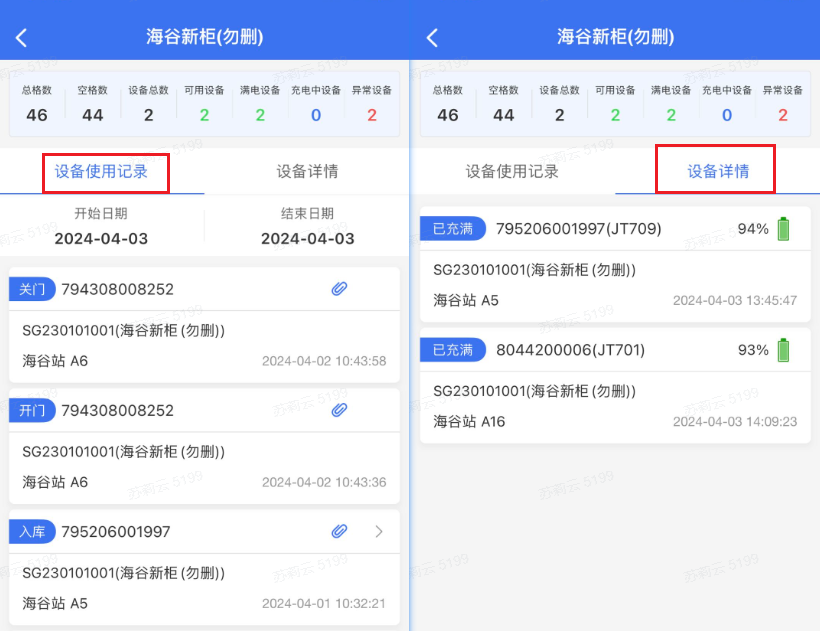Expand the 入库 record with the right chevron
This screenshot has width=820, height=631.
click(x=379, y=532)
